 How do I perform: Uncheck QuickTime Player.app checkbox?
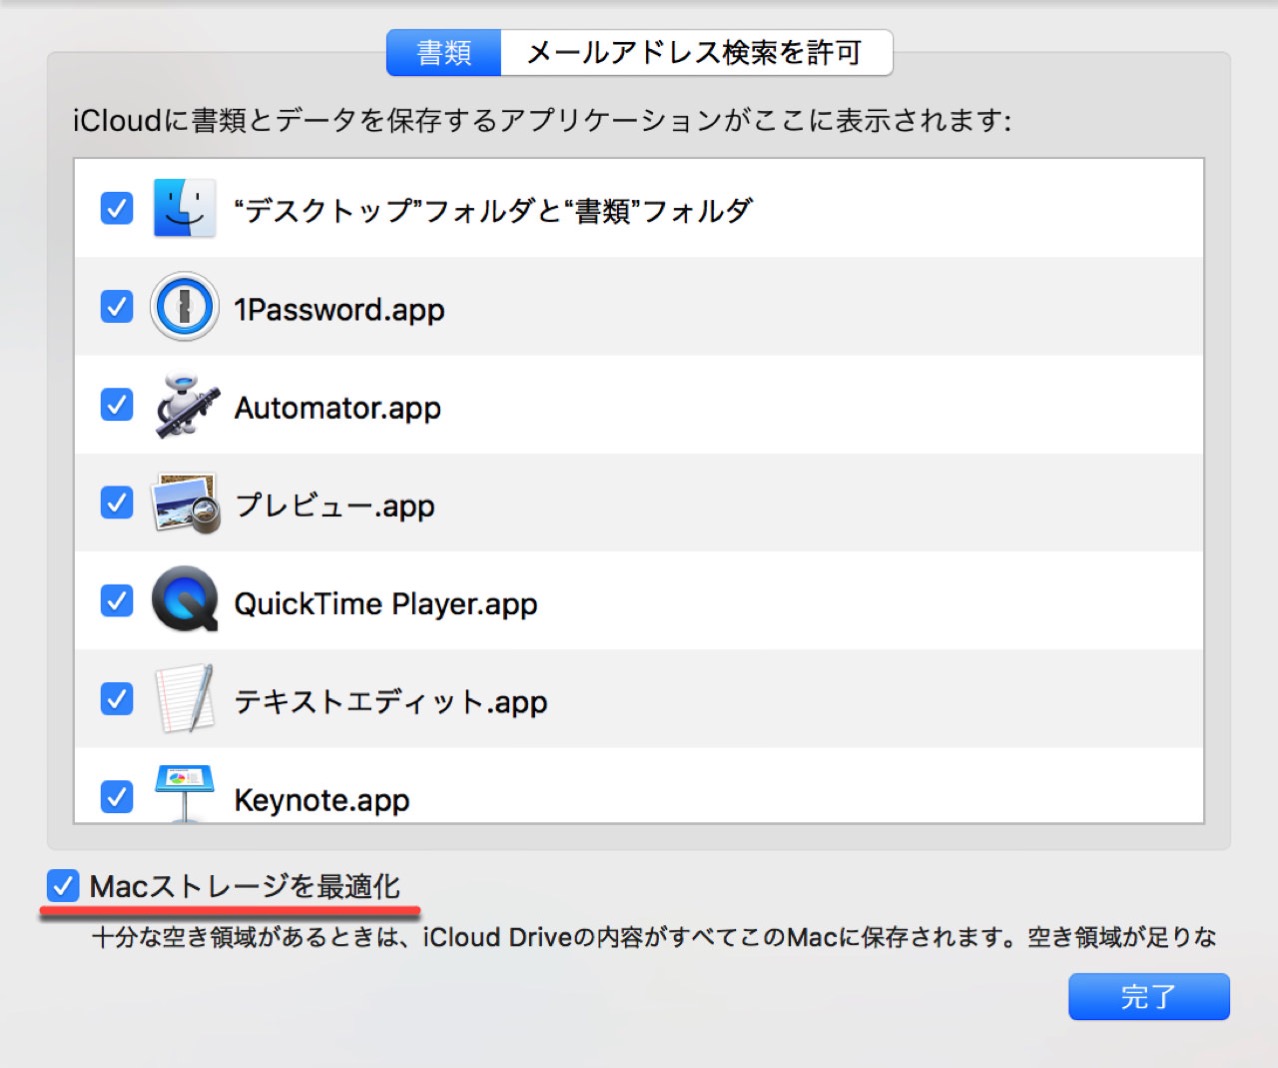[117, 601]
